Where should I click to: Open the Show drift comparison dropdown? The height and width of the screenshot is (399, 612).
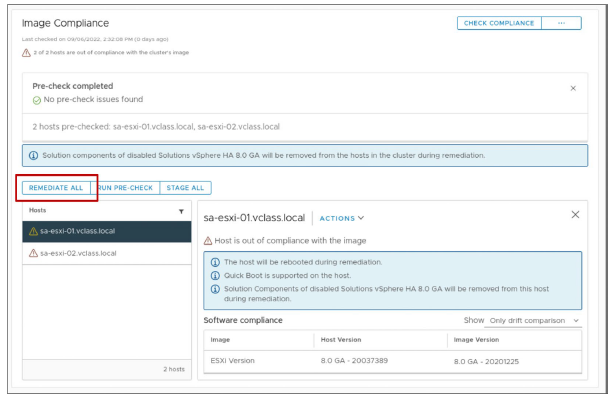coord(533,321)
